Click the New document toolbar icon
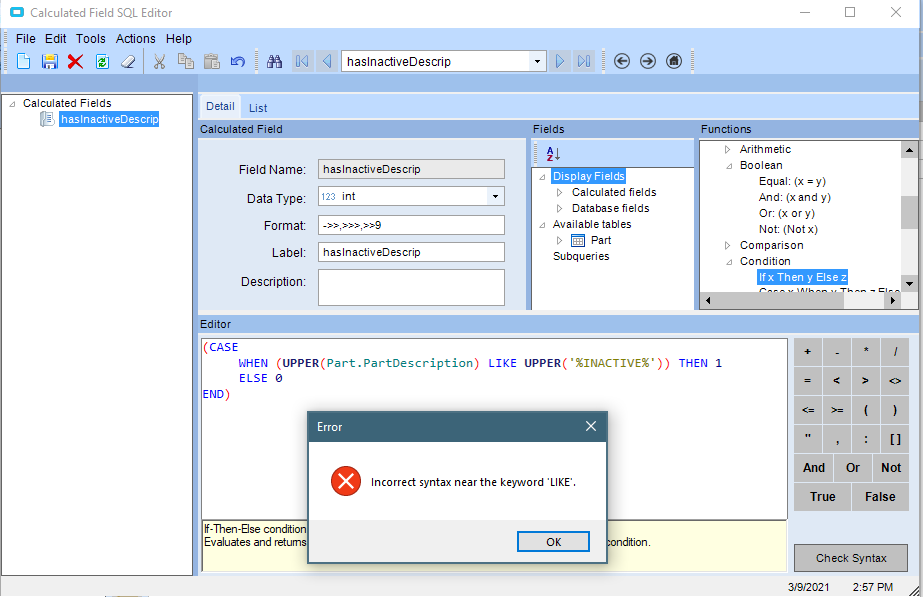The width and height of the screenshot is (923, 597). [x=24, y=61]
